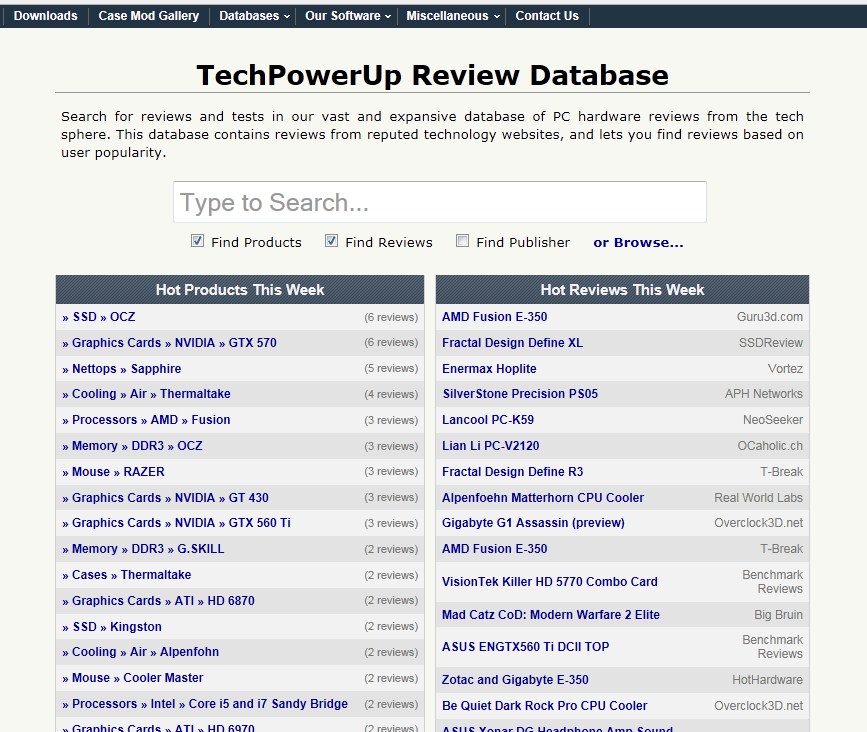The height and width of the screenshot is (732, 867).
Task: Open the Lancool PC-K59 review
Action: pos(488,420)
